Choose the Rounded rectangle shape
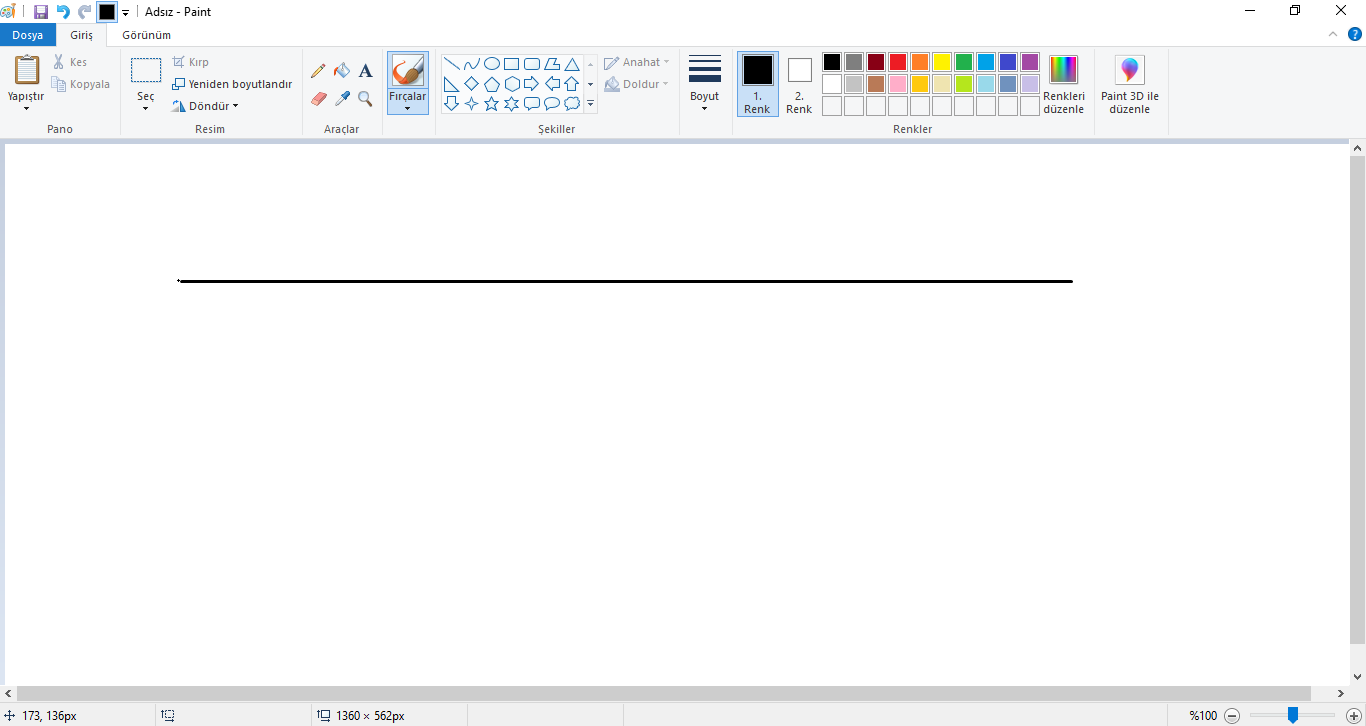 coord(532,64)
